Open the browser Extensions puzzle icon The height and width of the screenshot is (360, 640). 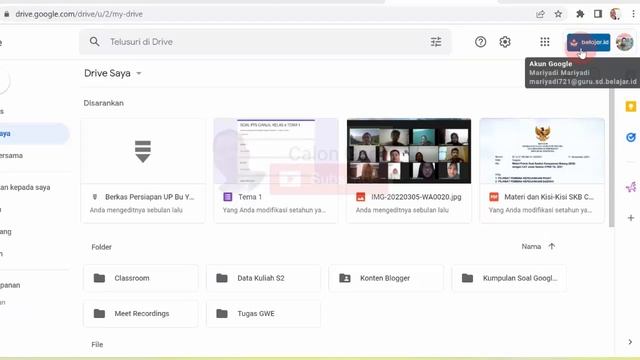(x=580, y=14)
